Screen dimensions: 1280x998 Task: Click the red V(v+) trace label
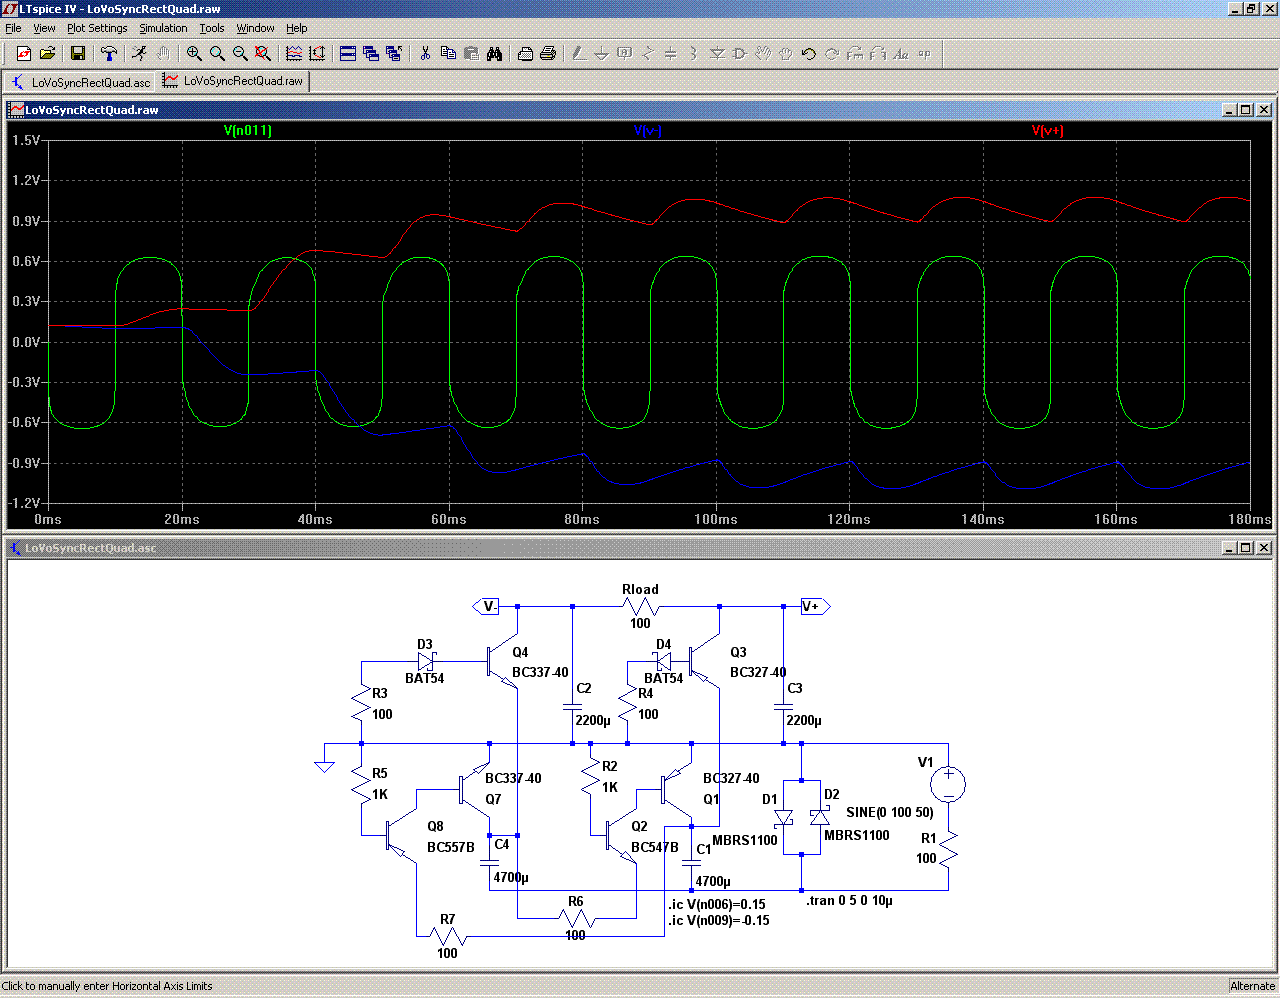point(1047,130)
